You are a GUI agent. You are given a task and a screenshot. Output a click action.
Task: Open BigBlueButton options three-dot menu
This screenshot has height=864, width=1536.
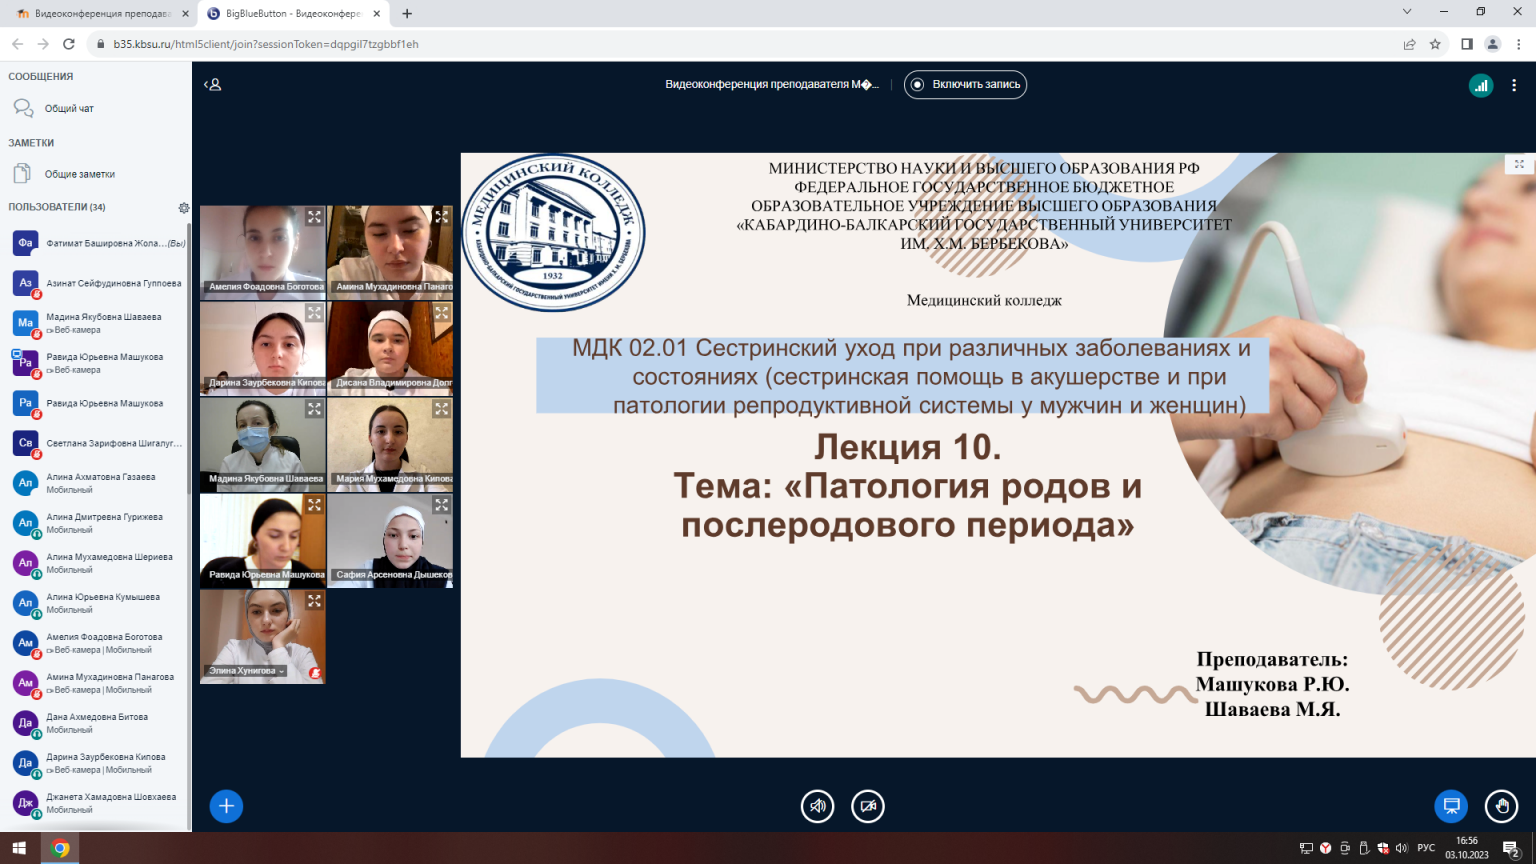(x=1515, y=86)
